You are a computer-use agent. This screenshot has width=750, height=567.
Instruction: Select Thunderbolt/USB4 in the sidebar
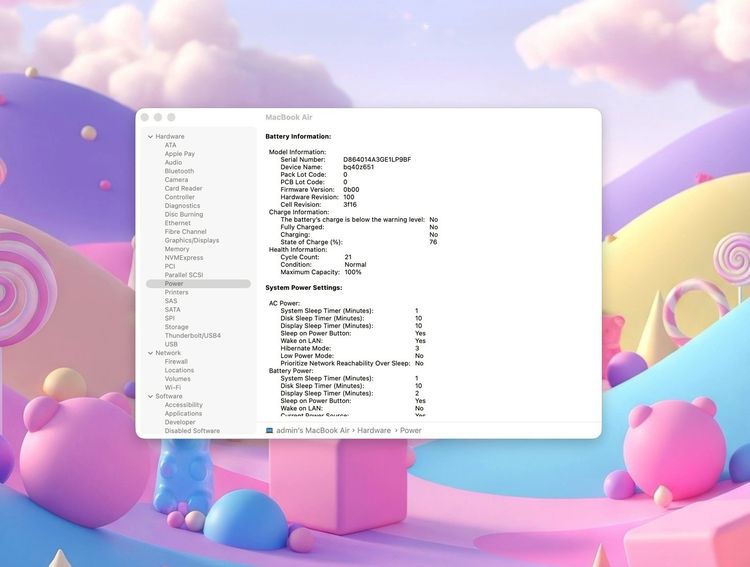pyautogui.click(x=193, y=335)
